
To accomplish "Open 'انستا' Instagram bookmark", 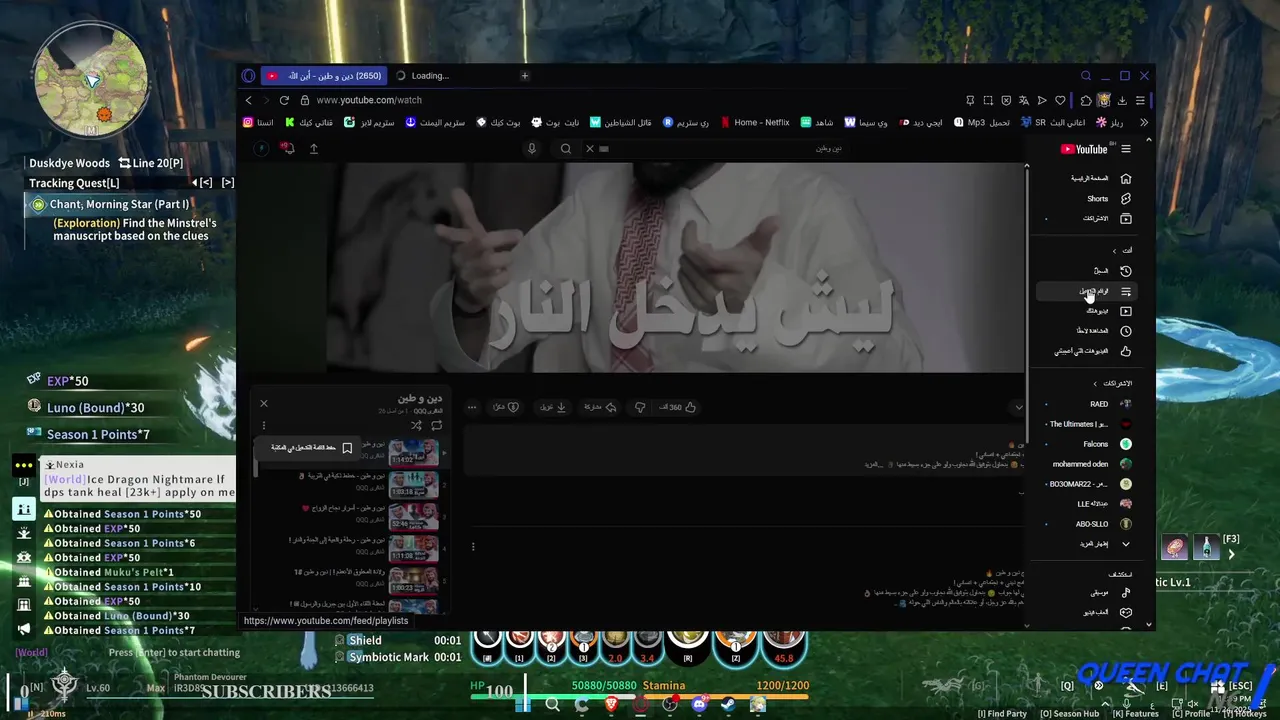I will (258, 122).
